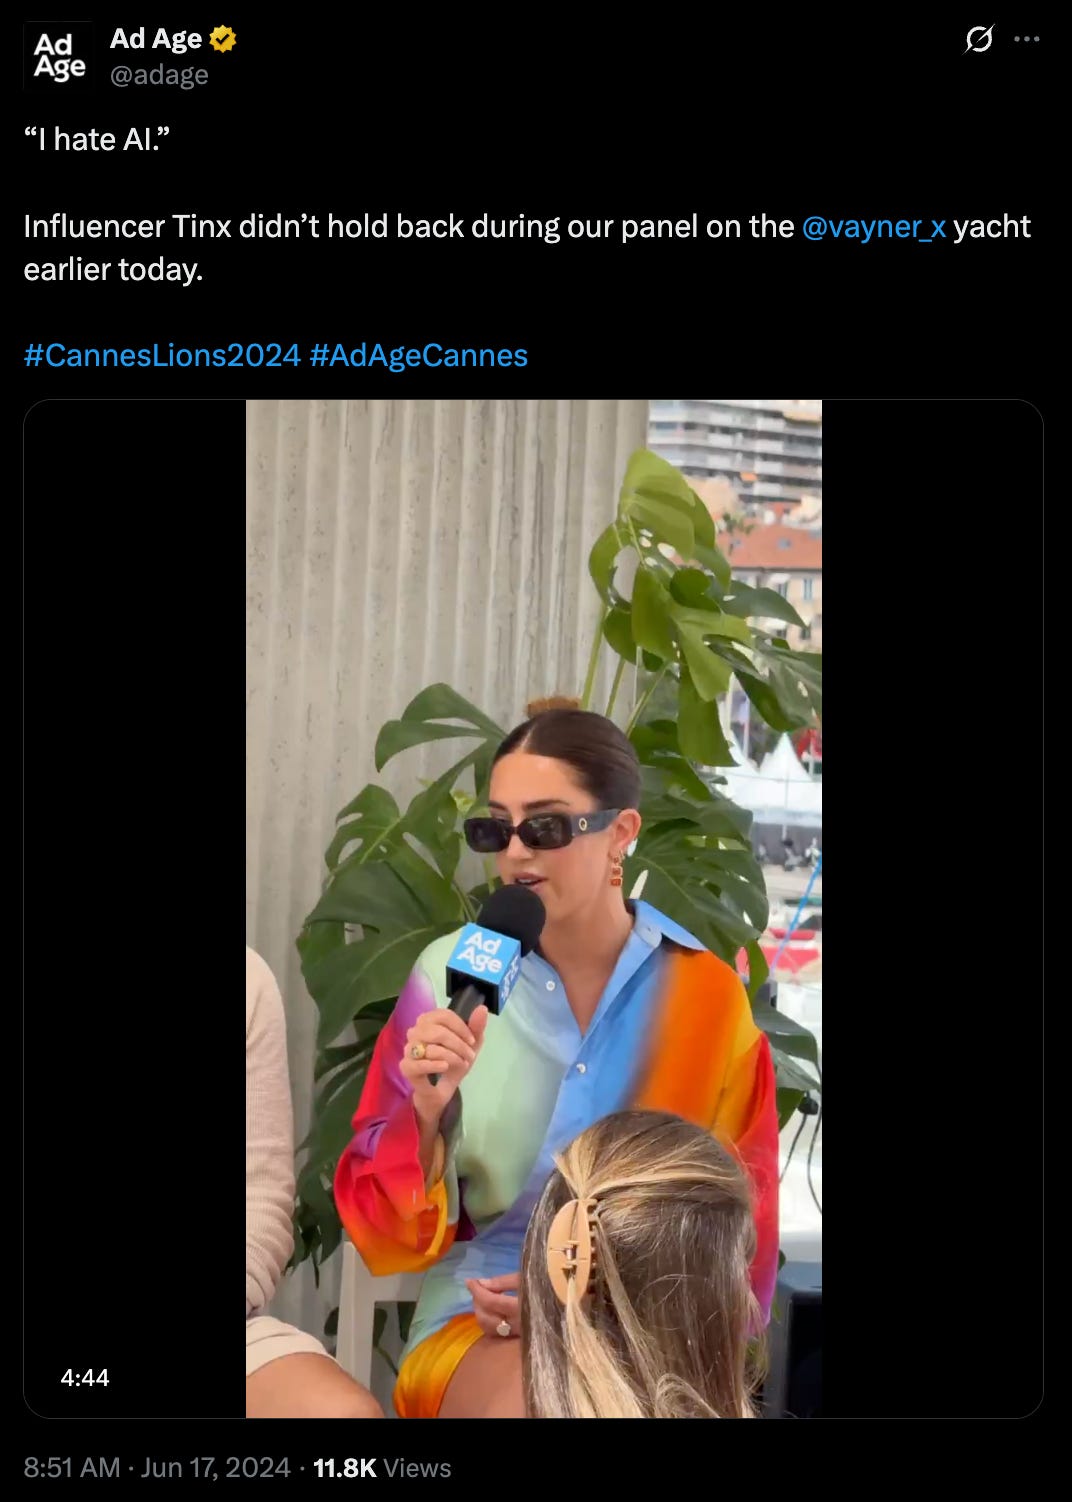
Task: Click the Ad Age display name
Action: pyautogui.click(x=156, y=38)
